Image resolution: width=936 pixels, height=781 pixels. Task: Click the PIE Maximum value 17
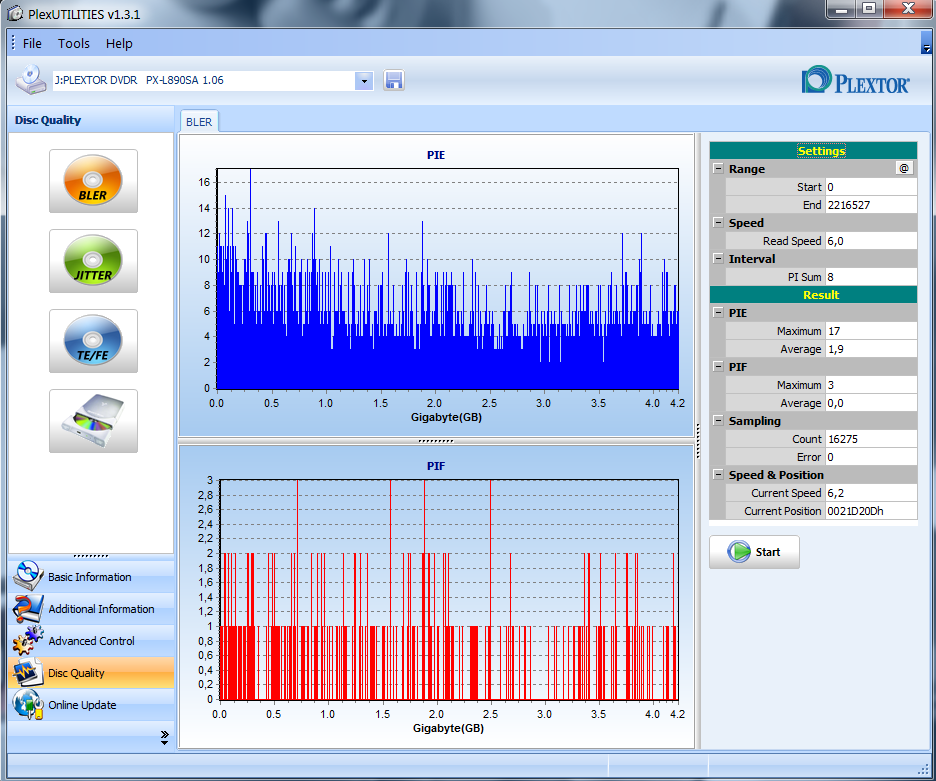point(871,331)
